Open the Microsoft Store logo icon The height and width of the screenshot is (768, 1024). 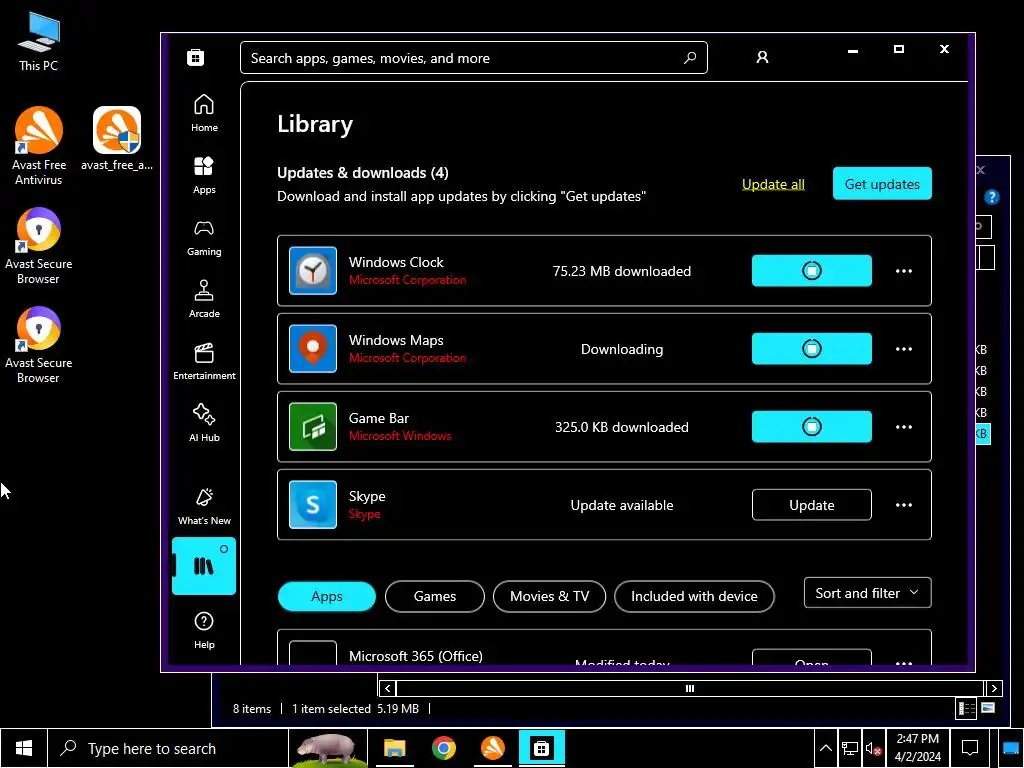click(195, 57)
